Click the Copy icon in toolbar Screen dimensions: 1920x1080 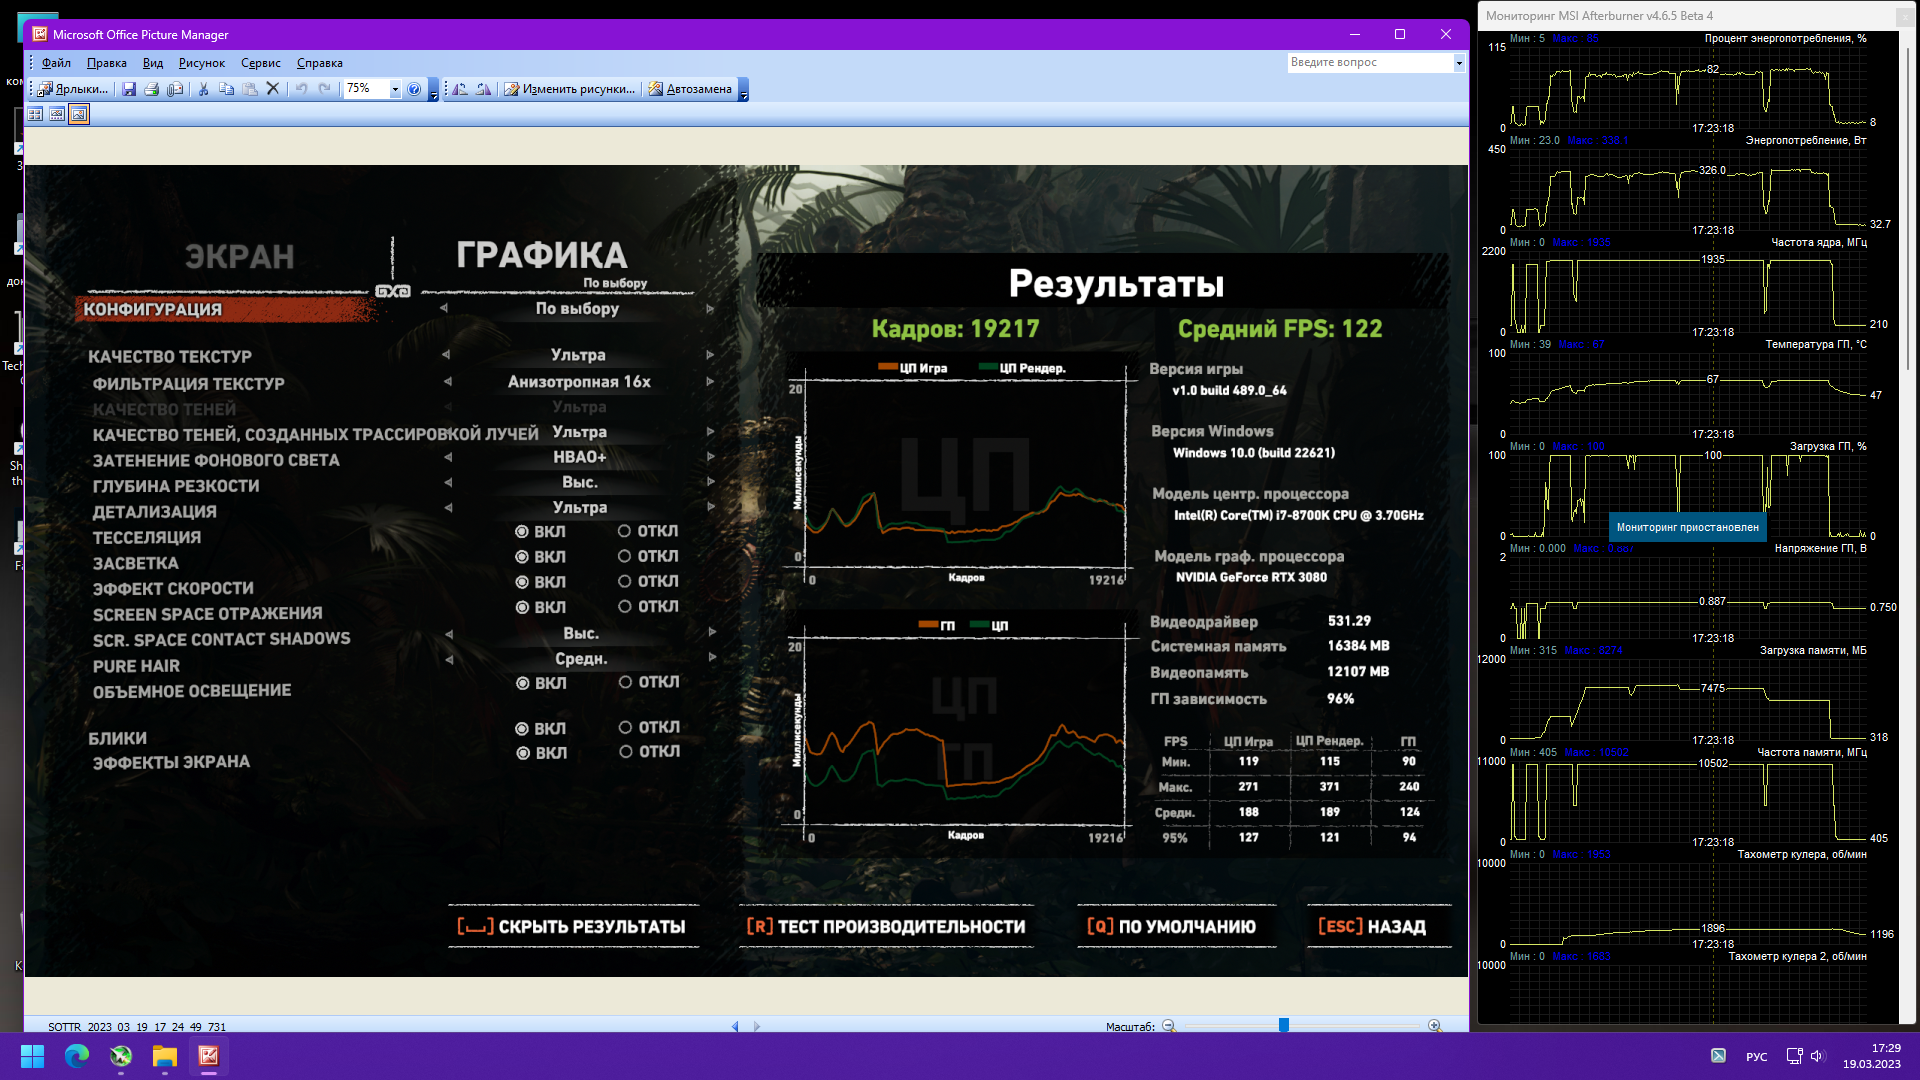226,89
